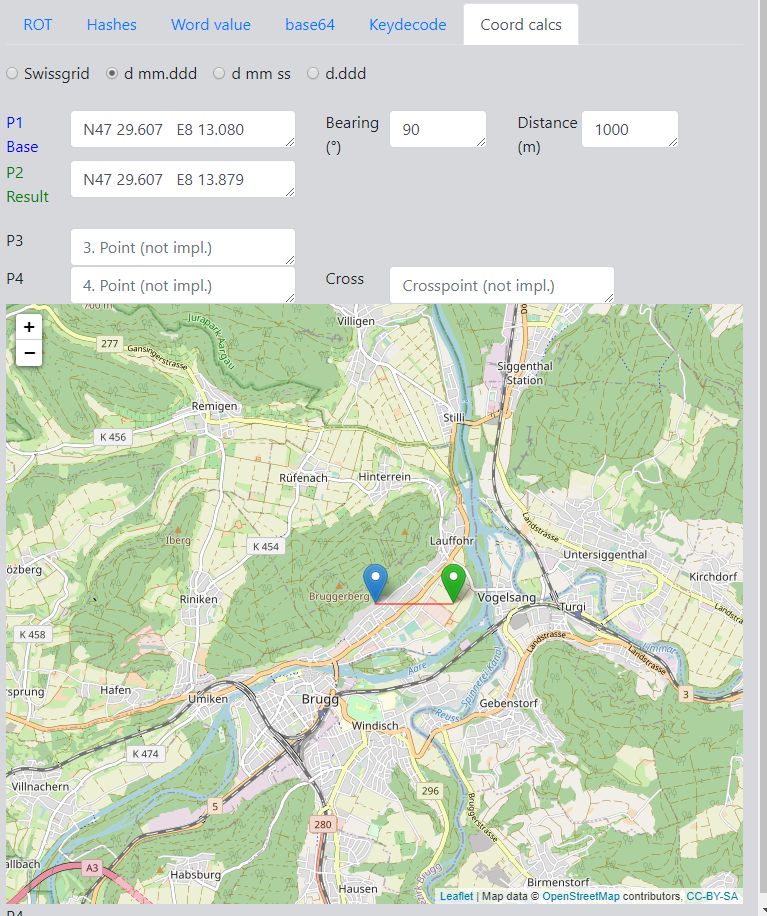The image size is (767, 916).
Task: Click the P2 Result label
Action: tap(27, 185)
